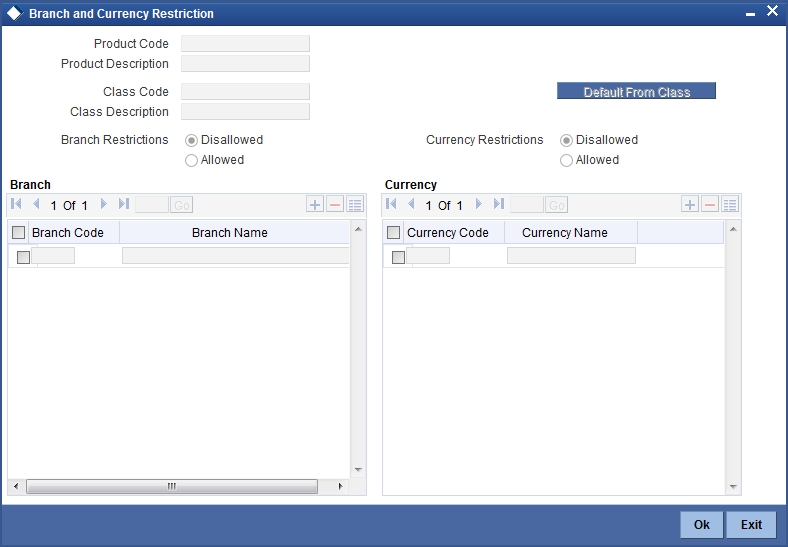The image size is (788, 547).
Task: Click the Exit button
Action: (x=751, y=524)
